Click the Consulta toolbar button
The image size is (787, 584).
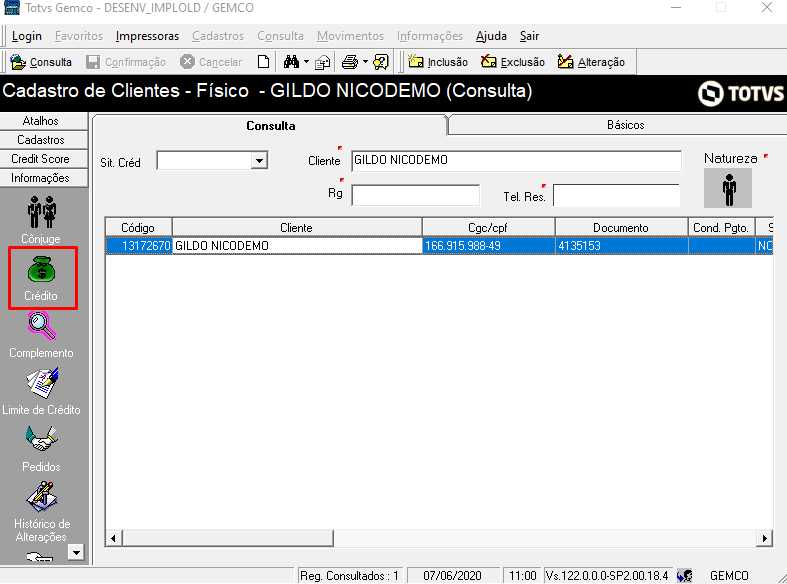click(x=41, y=62)
